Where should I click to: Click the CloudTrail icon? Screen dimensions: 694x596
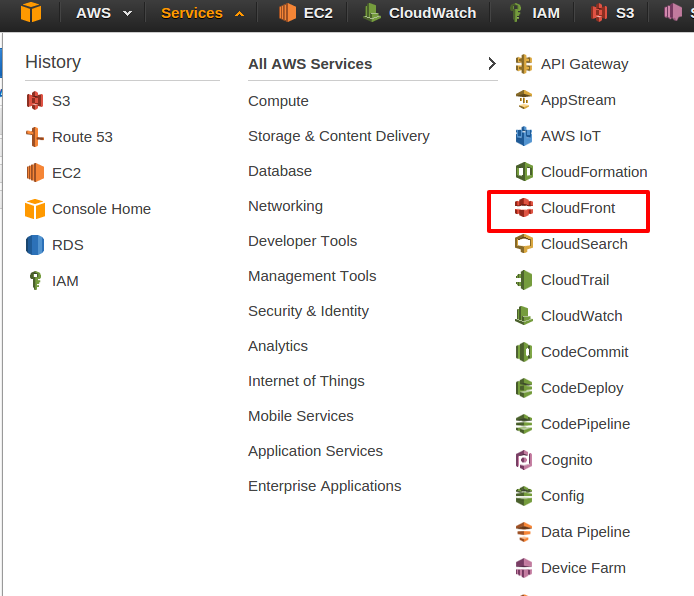pyautogui.click(x=524, y=280)
